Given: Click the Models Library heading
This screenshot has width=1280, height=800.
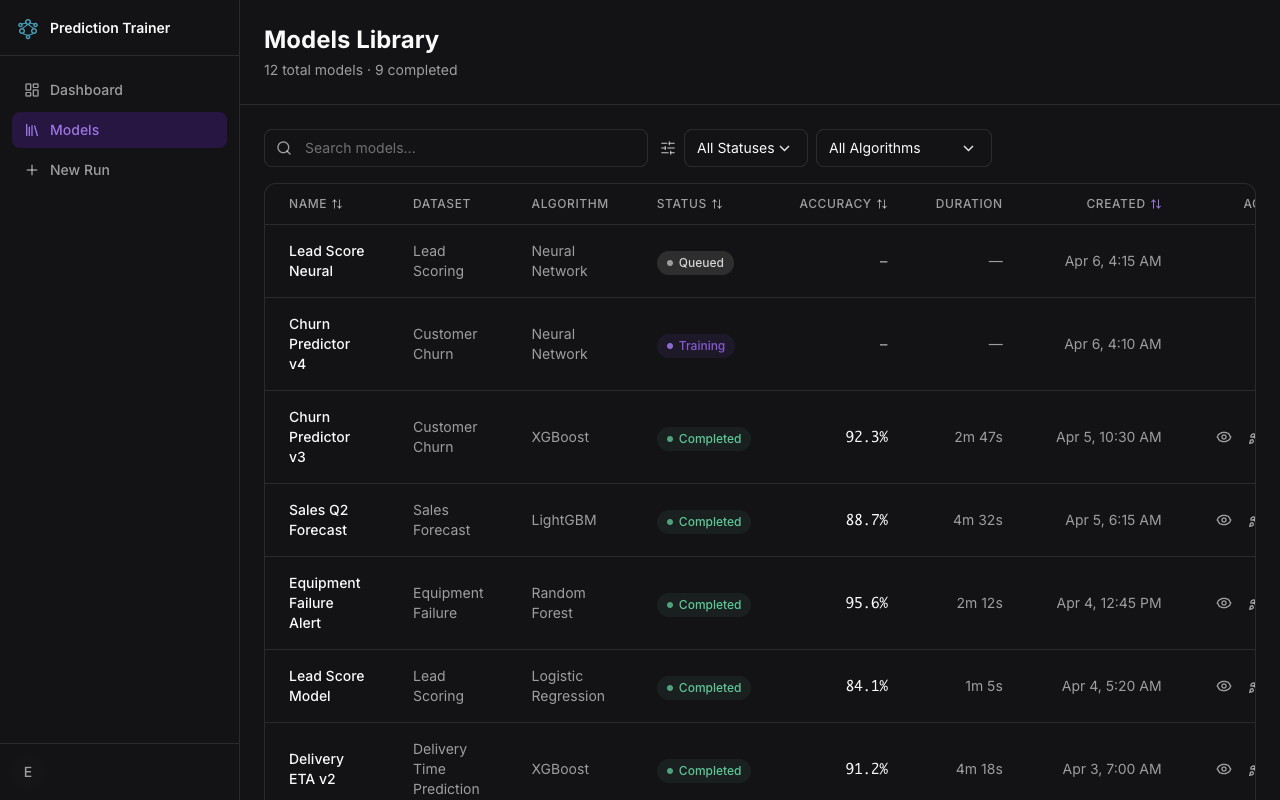Looking at the screenshot, I should [x=351, y=40].
